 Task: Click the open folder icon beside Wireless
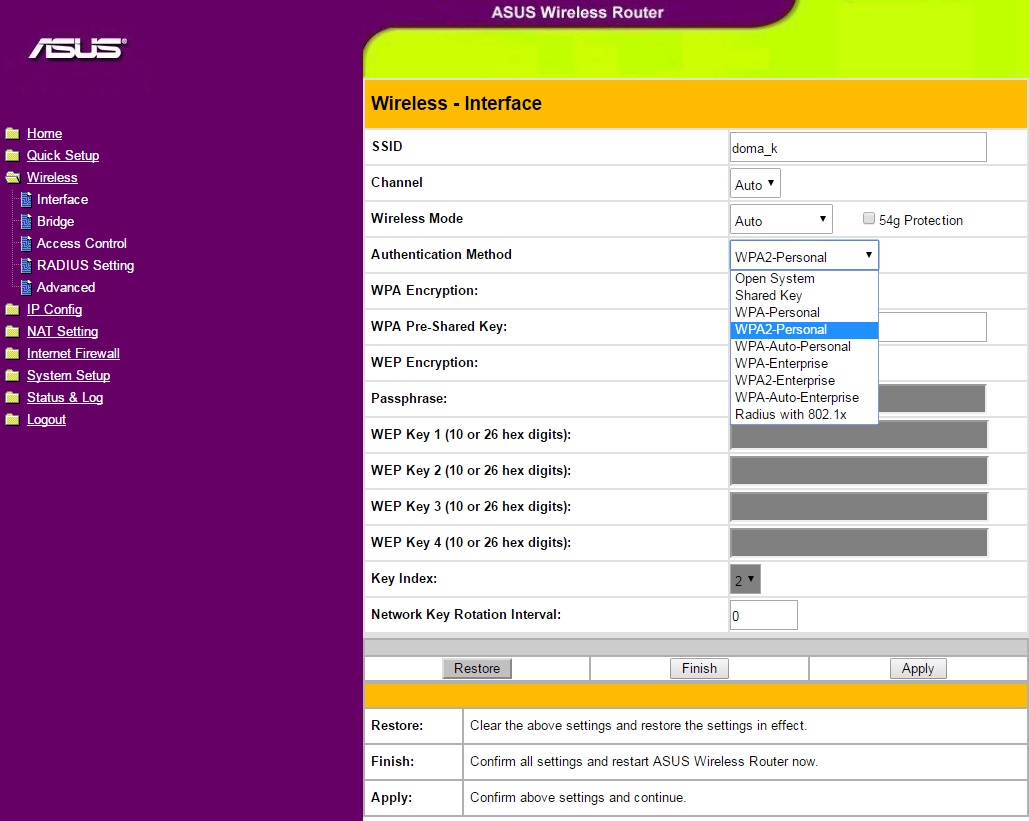(x=12, y=178)
